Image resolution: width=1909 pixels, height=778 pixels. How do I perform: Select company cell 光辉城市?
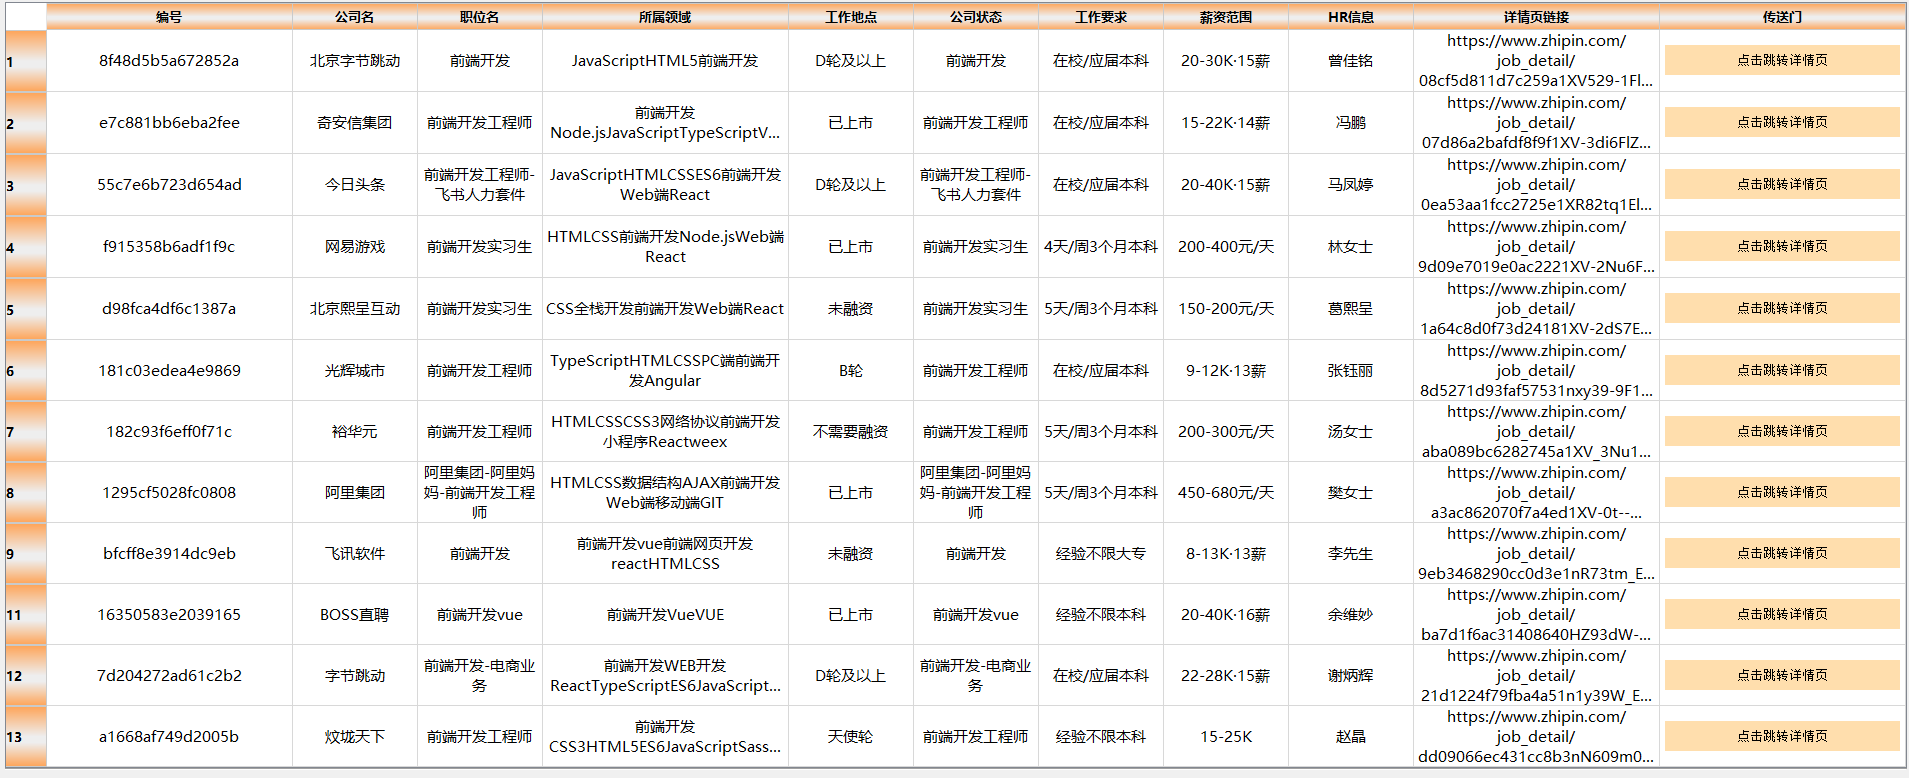354,370
